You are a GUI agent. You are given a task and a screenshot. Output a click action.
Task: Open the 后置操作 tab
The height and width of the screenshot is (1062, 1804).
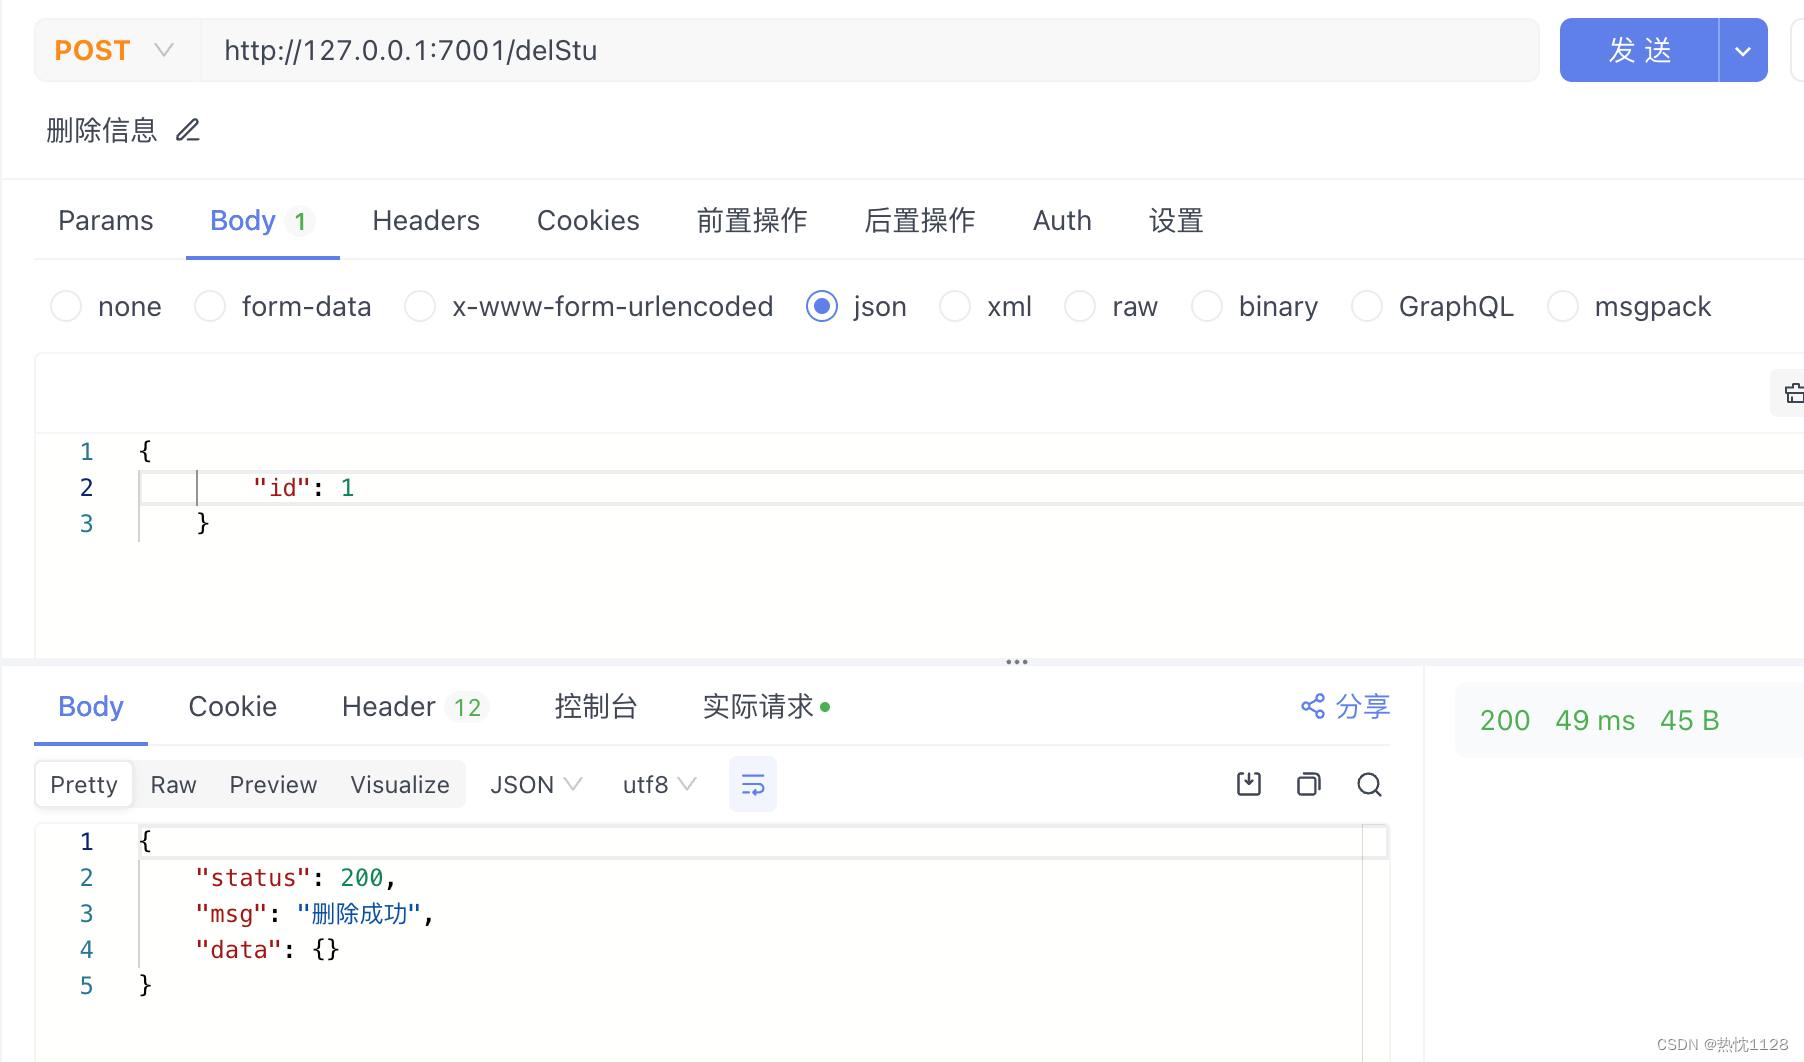tap(920, 220)
